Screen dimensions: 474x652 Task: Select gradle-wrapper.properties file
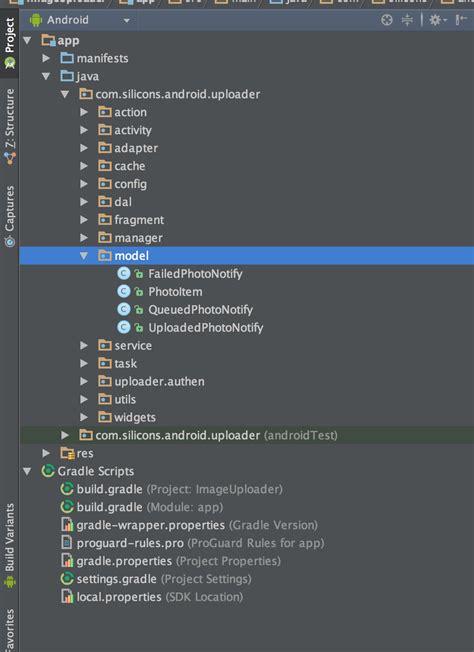point(197,525)
